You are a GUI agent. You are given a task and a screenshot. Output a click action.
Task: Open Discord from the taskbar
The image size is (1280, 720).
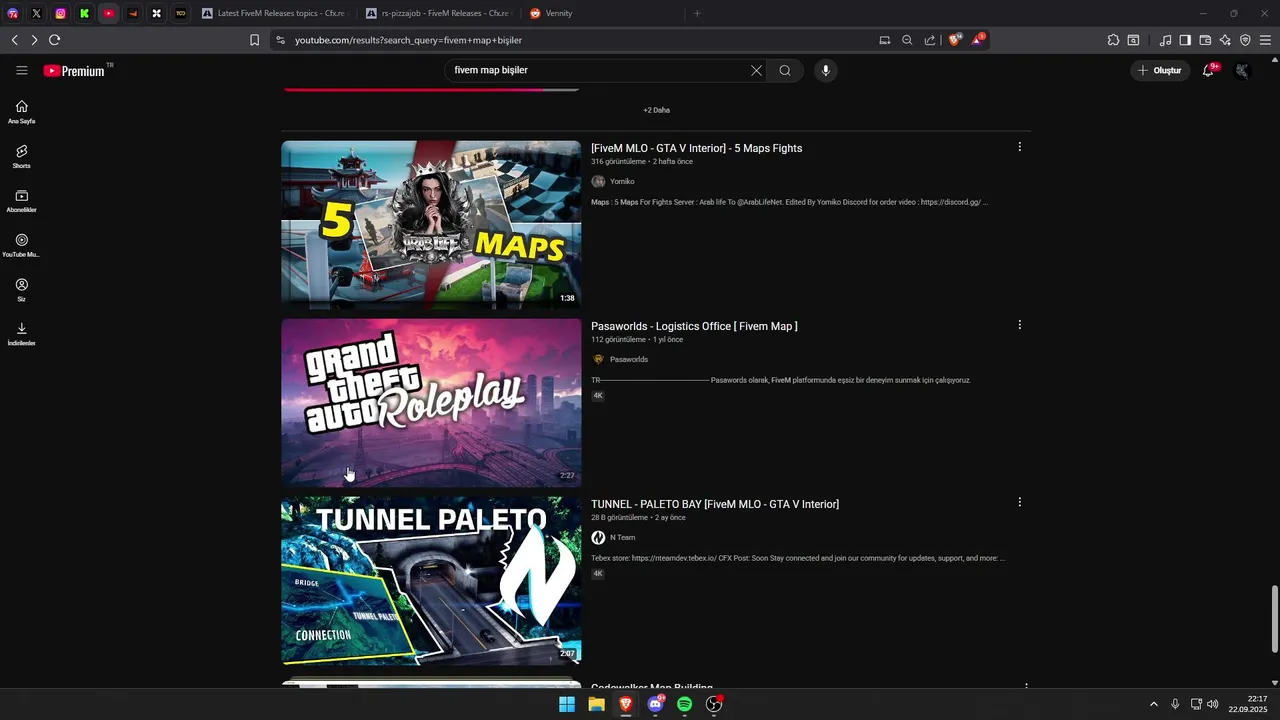(655, 704)
